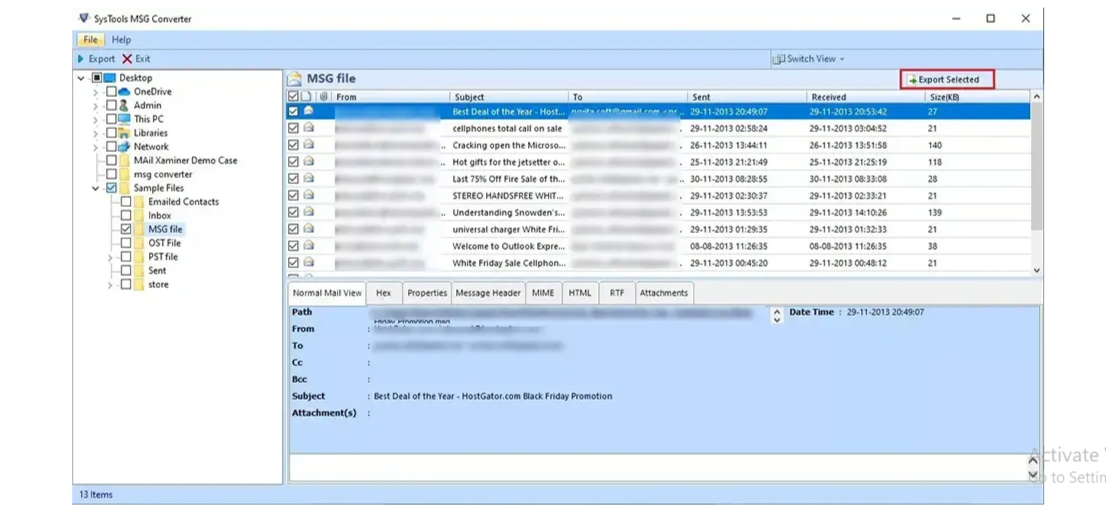Click the document type column header icon
Screen dimensions: 1106x513
point(307,97)
